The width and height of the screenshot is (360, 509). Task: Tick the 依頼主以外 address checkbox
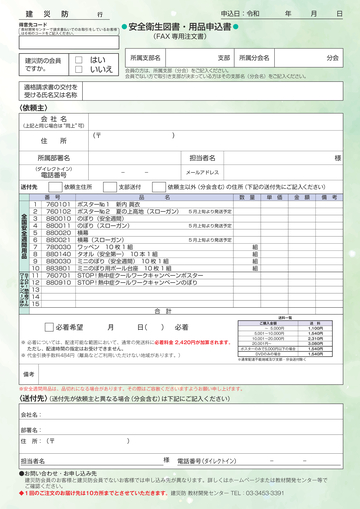click(x=159, y=187)
